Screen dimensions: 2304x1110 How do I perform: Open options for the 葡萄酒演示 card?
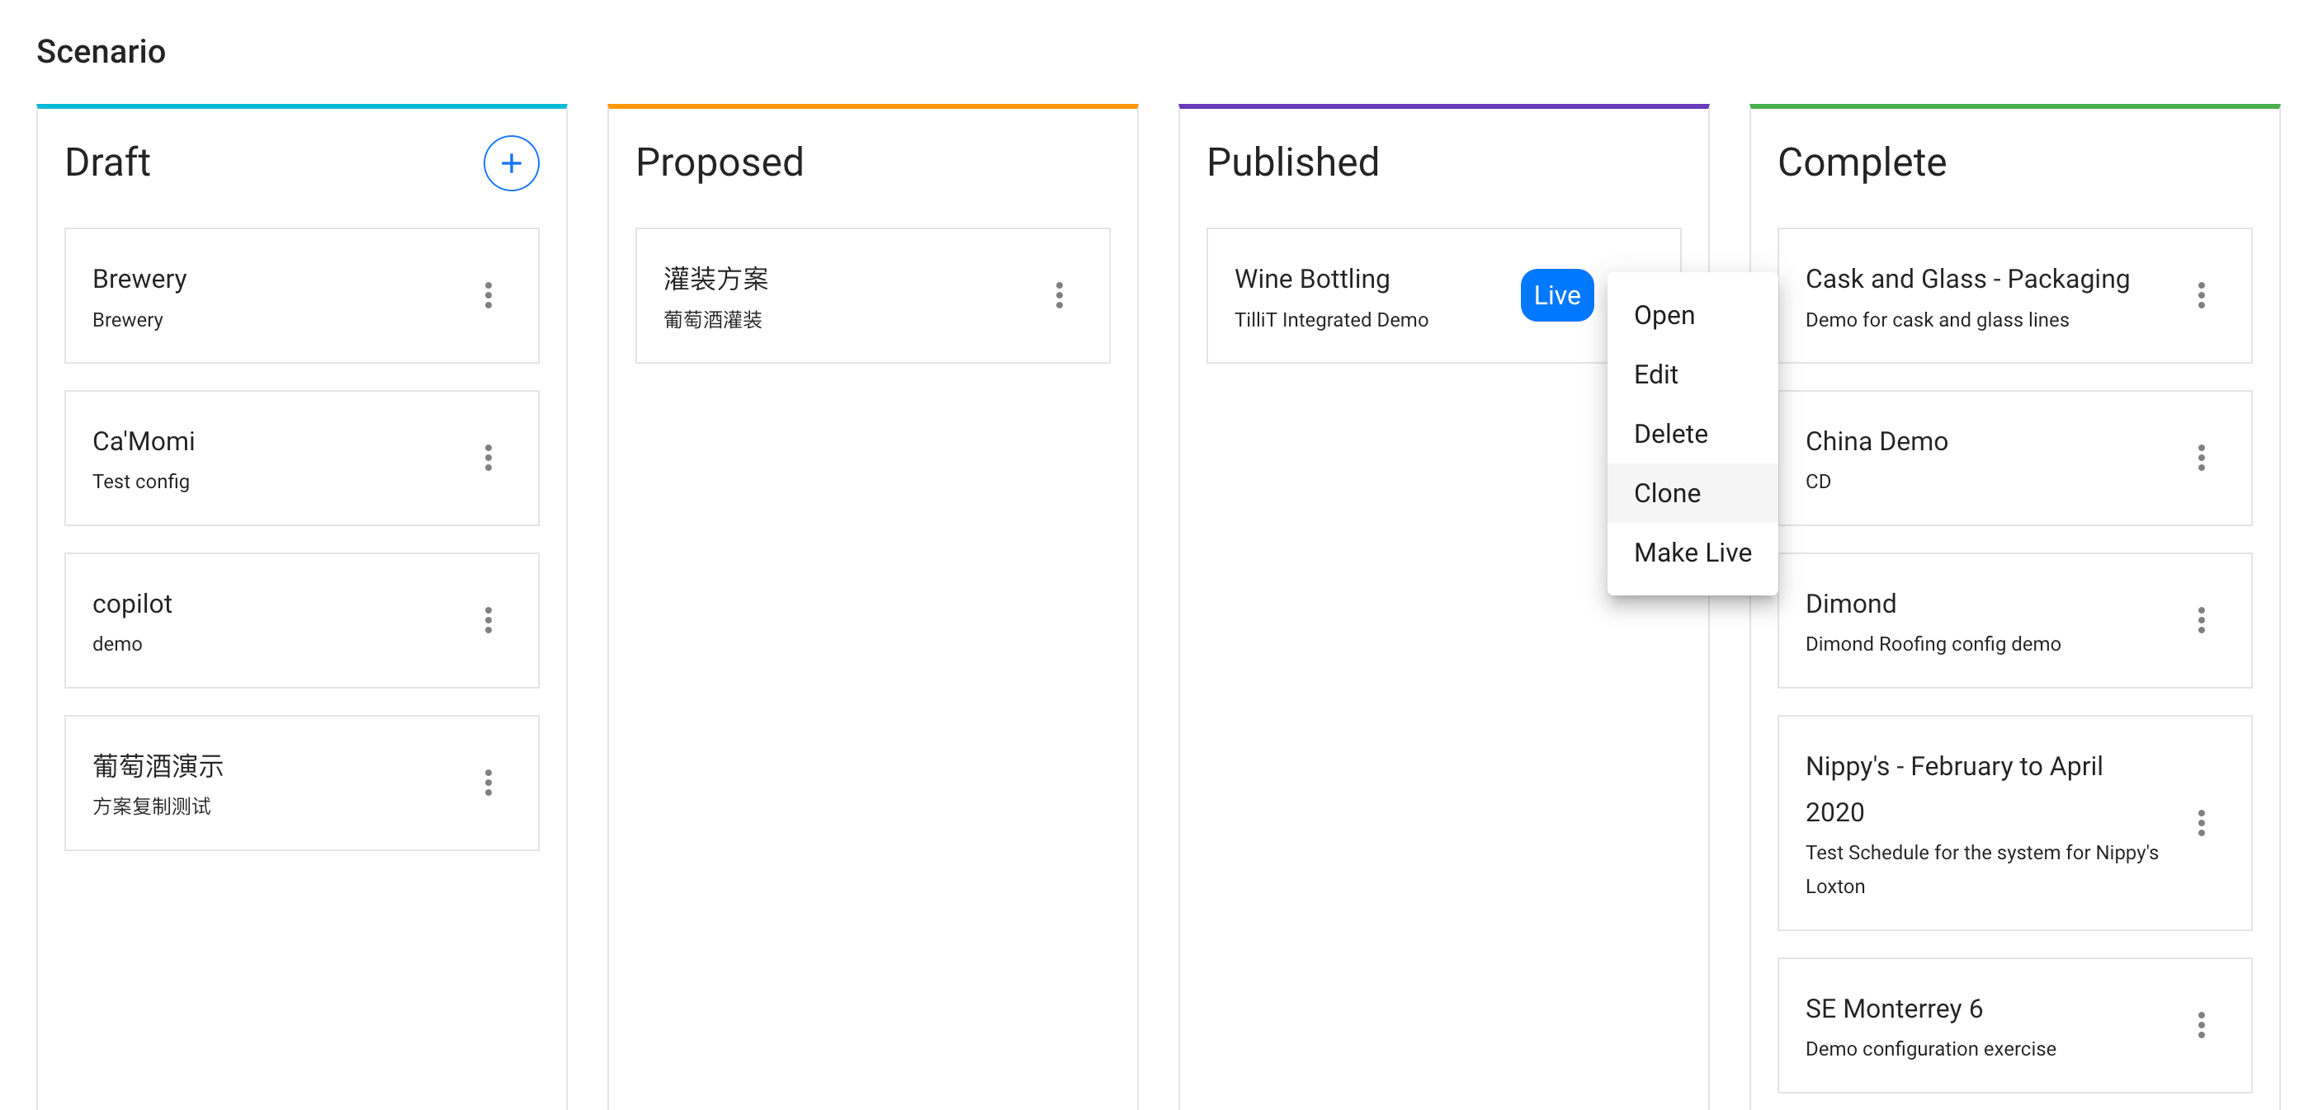click(x=488, y=783)
